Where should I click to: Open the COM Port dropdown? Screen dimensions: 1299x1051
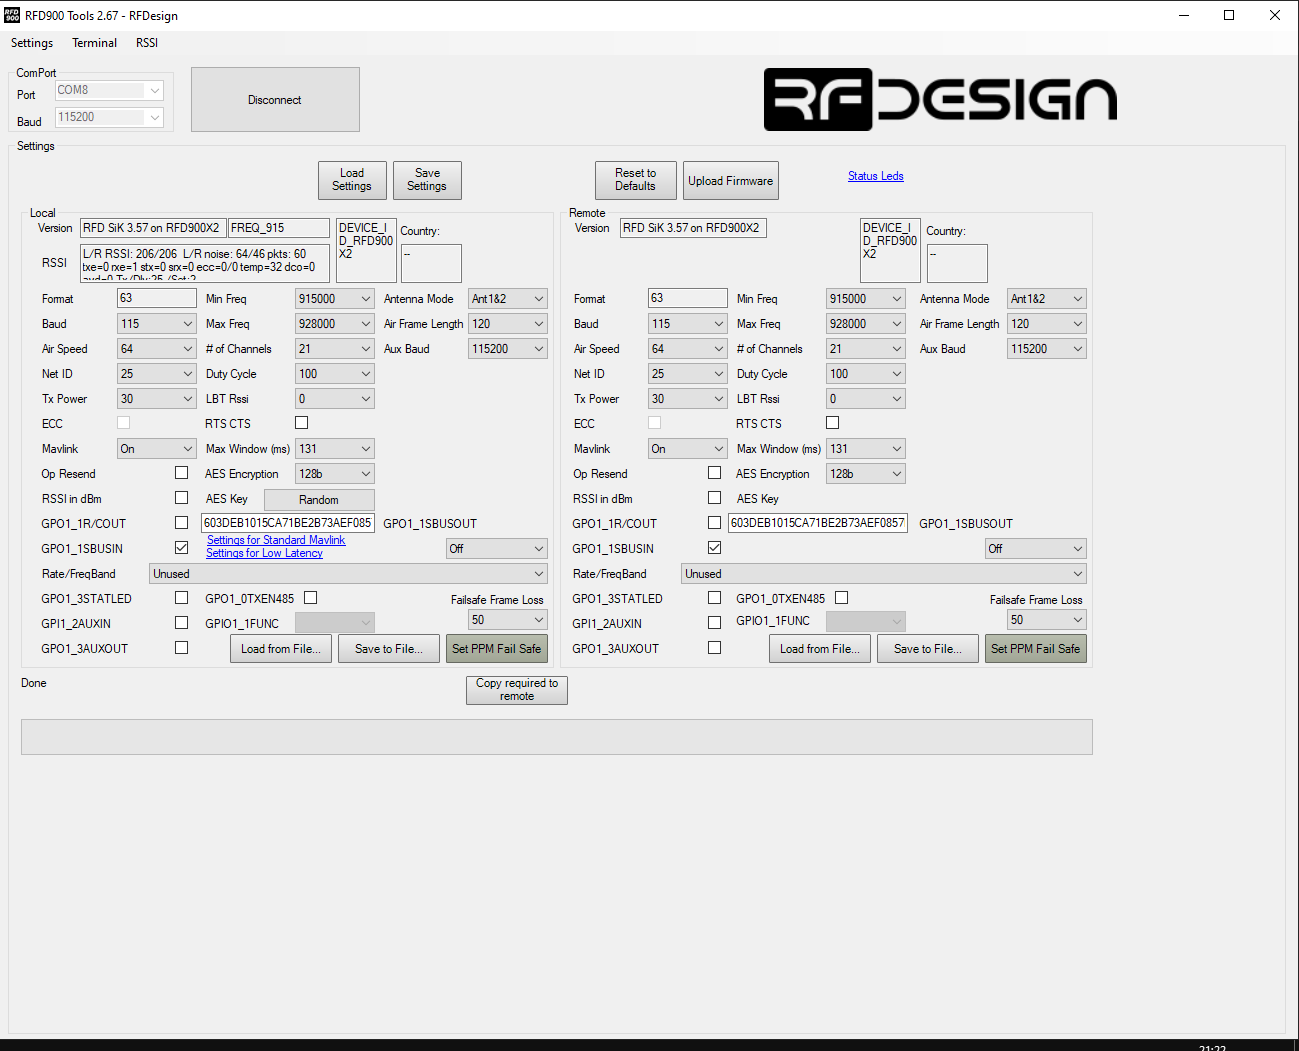pos(109,90)
